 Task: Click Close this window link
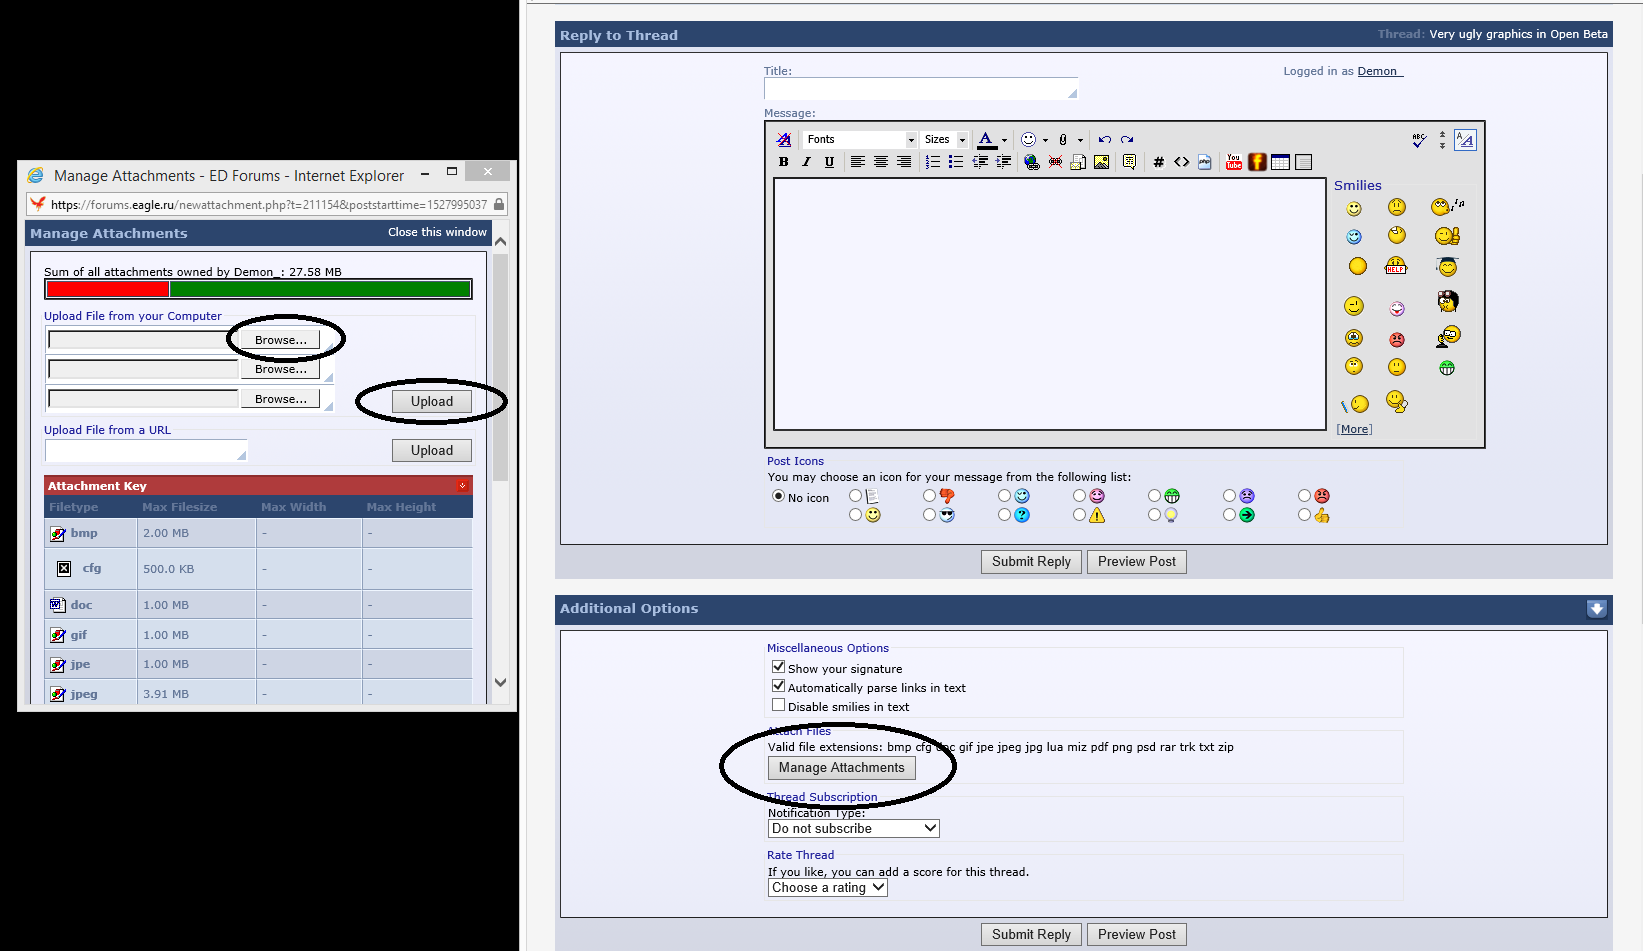(x=437, y=232)
